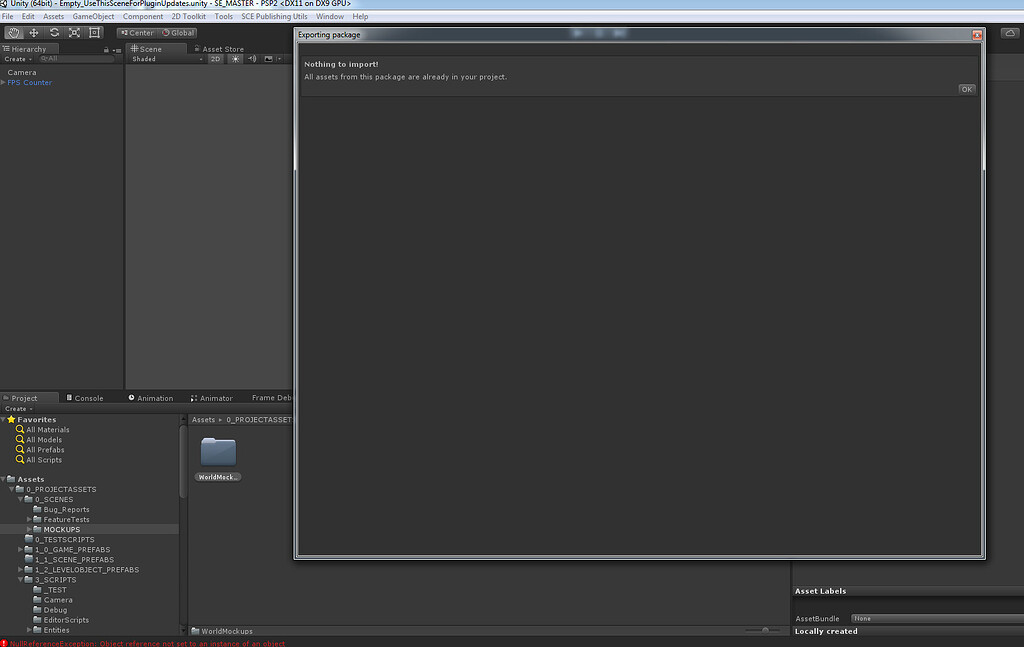The width and height of the screenshot is (1024, 647).
Task: Select the Rect transform tool
Action: [95, 32]
